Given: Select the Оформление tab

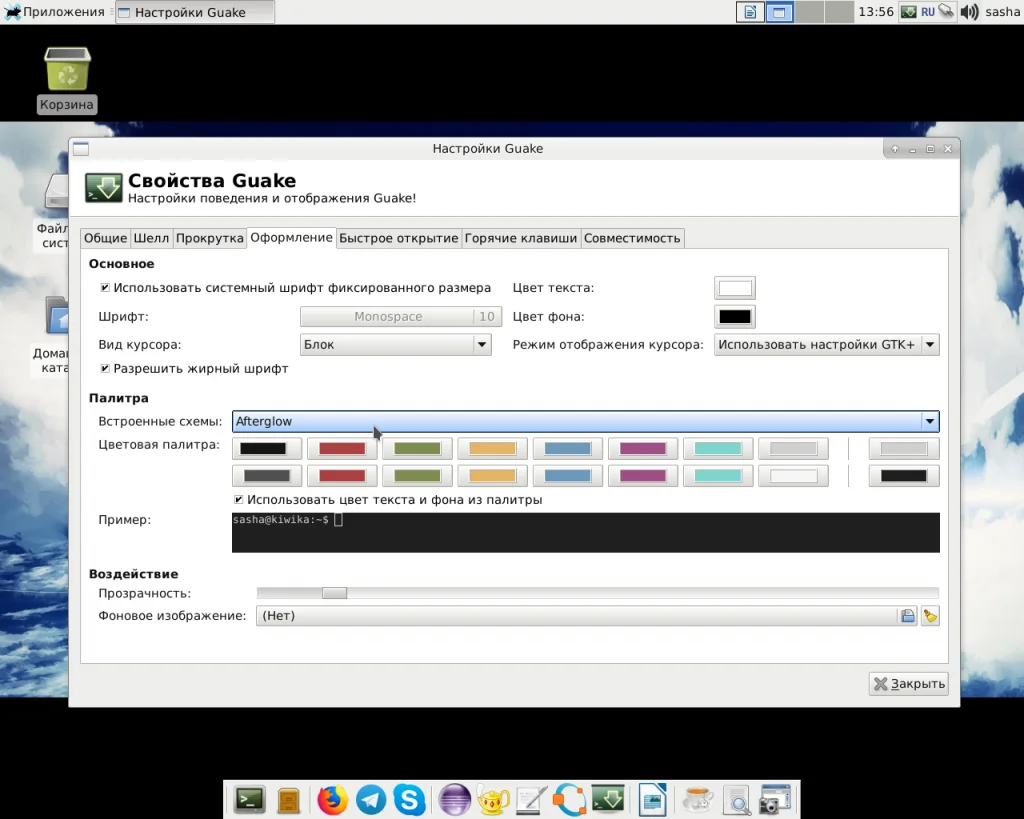Looking at the screenshot, I should (291, 237).
